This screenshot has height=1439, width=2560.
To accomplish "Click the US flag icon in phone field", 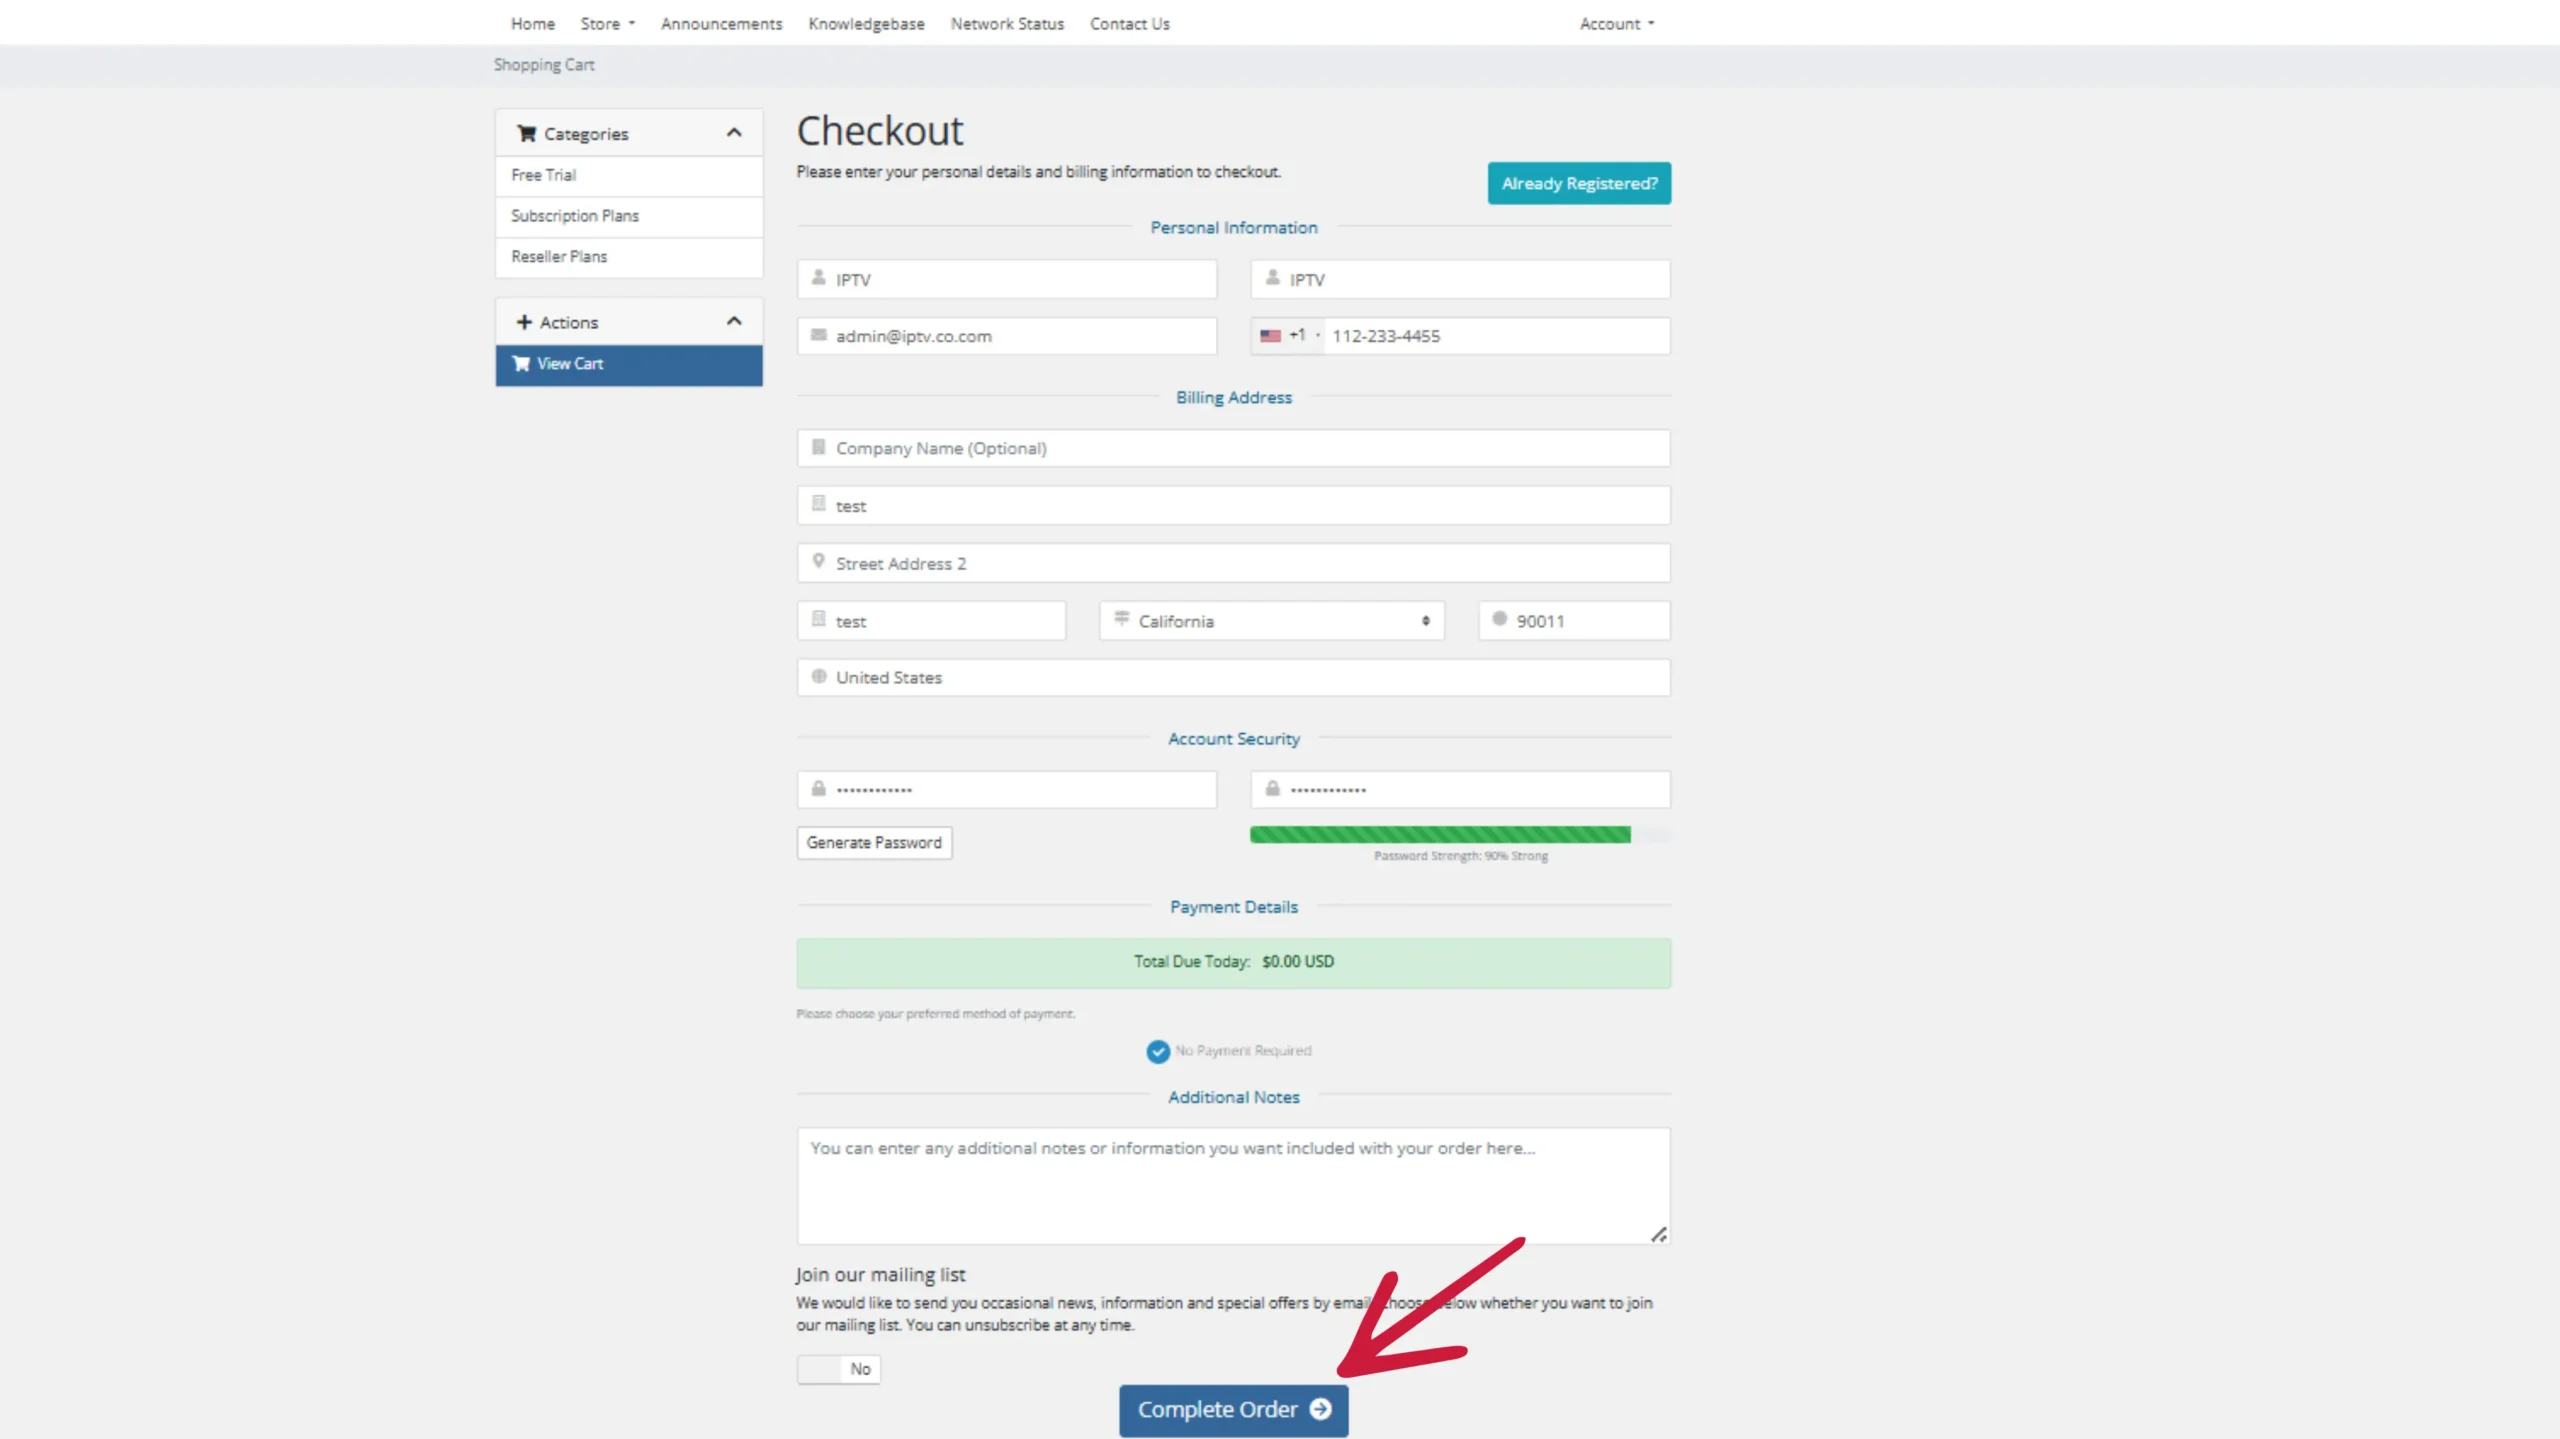I will (x=1270, y=336).
